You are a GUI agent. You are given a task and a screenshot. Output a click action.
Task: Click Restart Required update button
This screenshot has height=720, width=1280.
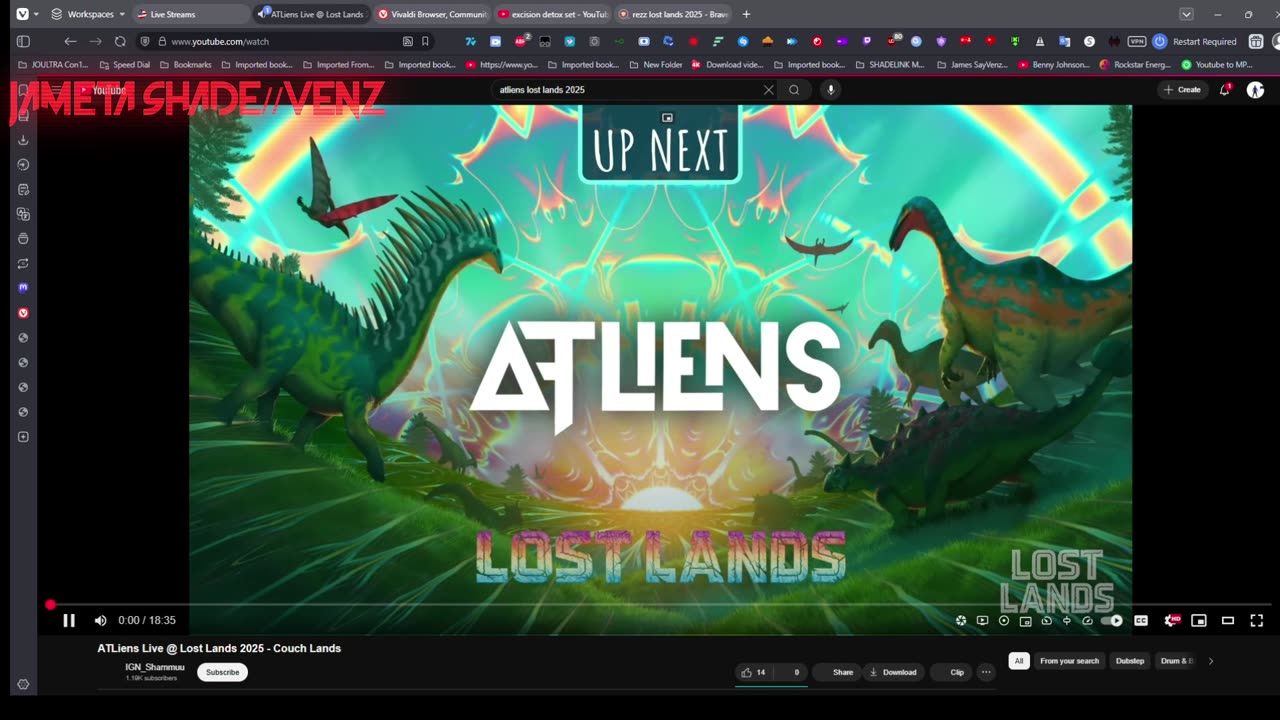[1195, 41]
